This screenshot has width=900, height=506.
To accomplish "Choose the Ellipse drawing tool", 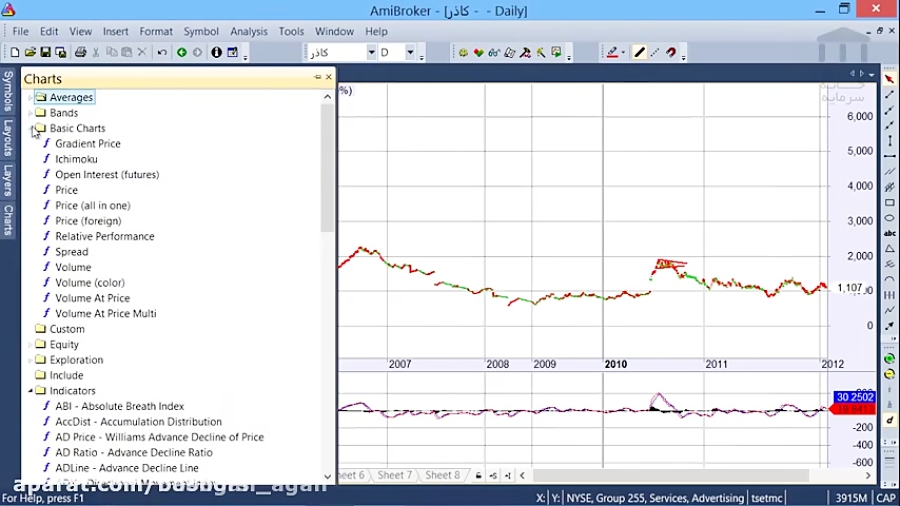I will click(x=889, y=218).
